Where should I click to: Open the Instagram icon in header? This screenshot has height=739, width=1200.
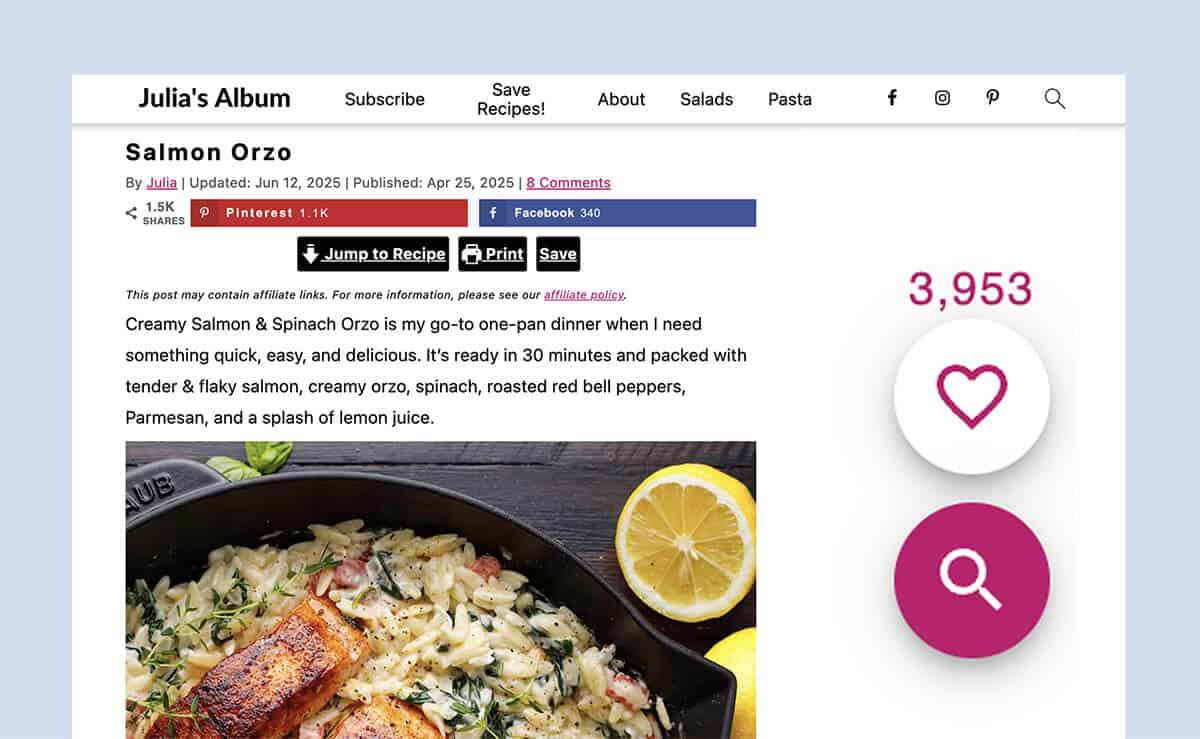tap(942, 98)
